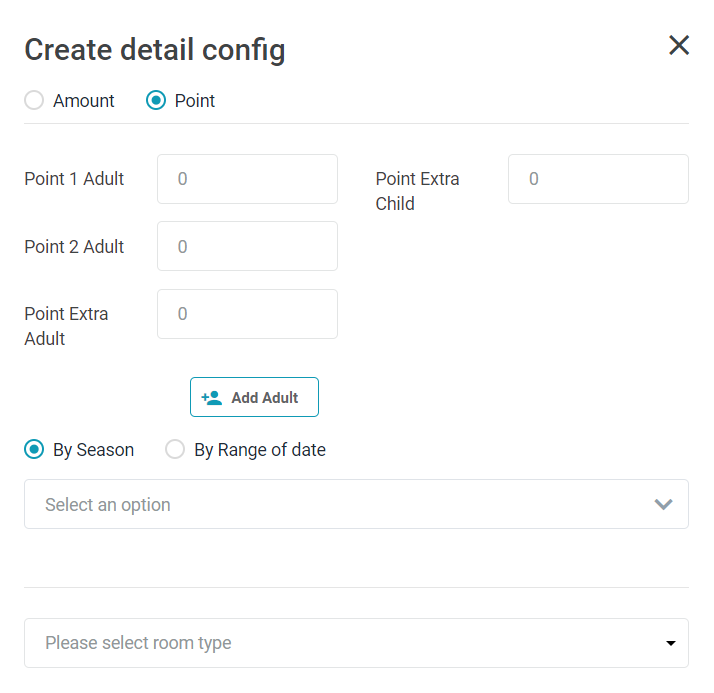Viewport: 714px width, 693px height.
Task: Select the Amount radio button
Action: [x=34, y=100]
